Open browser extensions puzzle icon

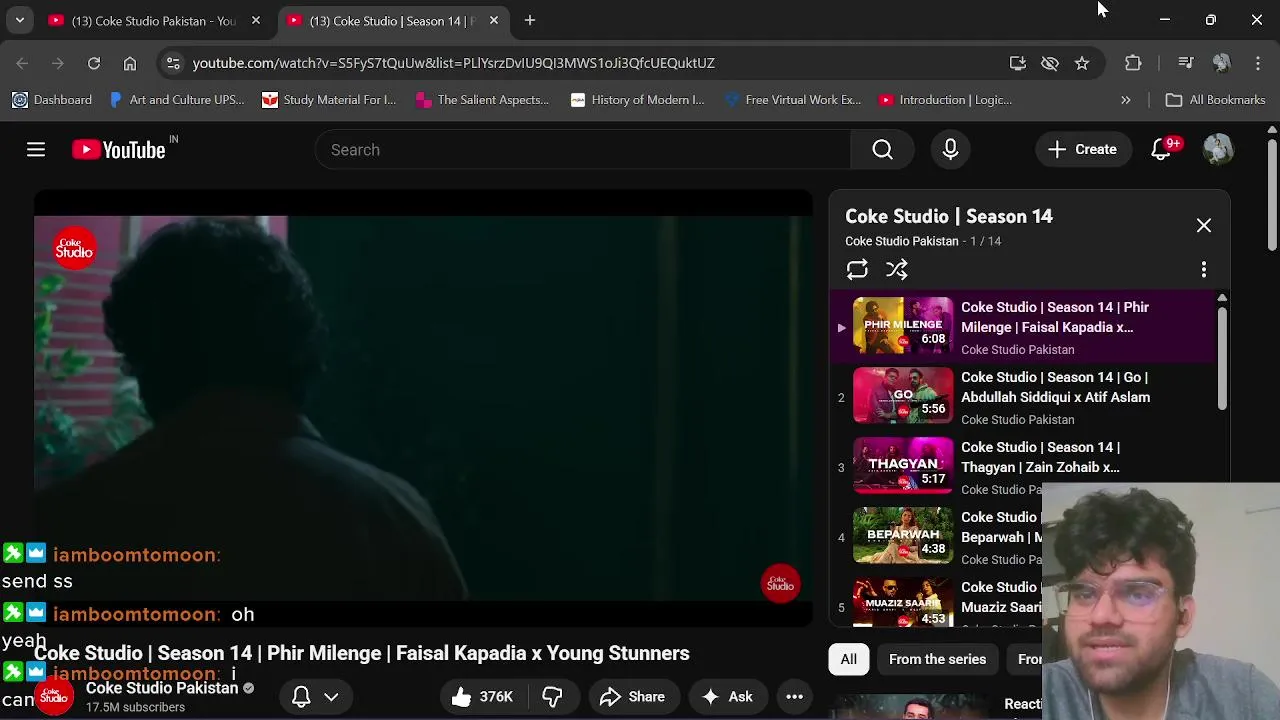tap(1133, 63)
